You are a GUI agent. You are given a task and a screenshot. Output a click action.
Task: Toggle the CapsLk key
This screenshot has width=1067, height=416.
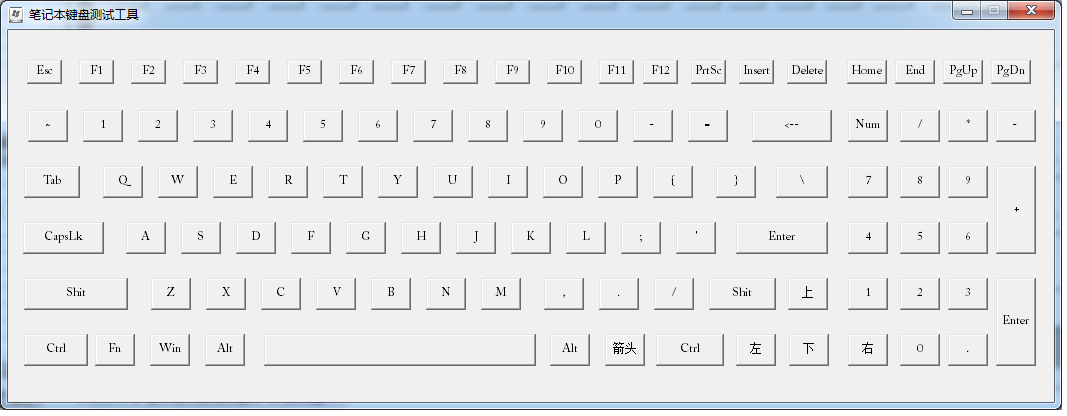[x=63, y=237]
